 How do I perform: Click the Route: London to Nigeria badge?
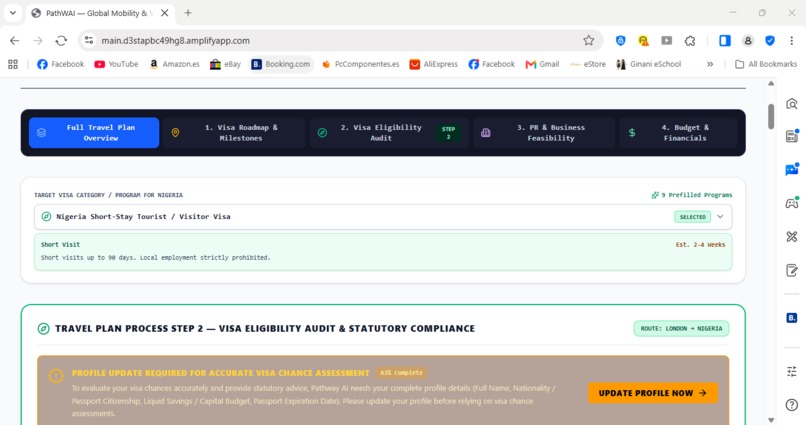click(681, 328)
